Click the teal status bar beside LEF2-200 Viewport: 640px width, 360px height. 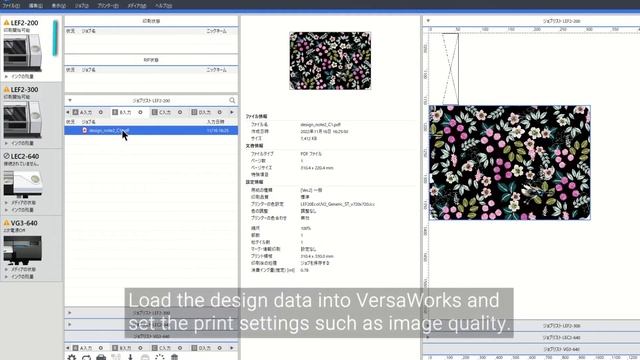pos(55,38)
